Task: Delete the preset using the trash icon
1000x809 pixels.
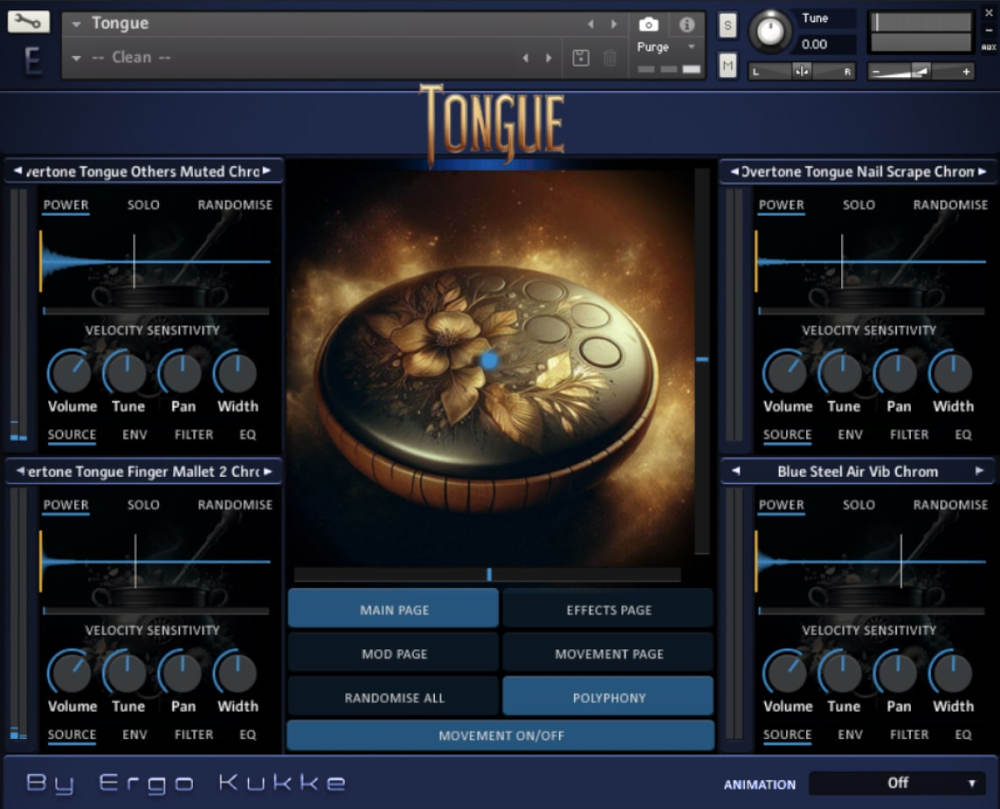Action: tap(611, 58)
